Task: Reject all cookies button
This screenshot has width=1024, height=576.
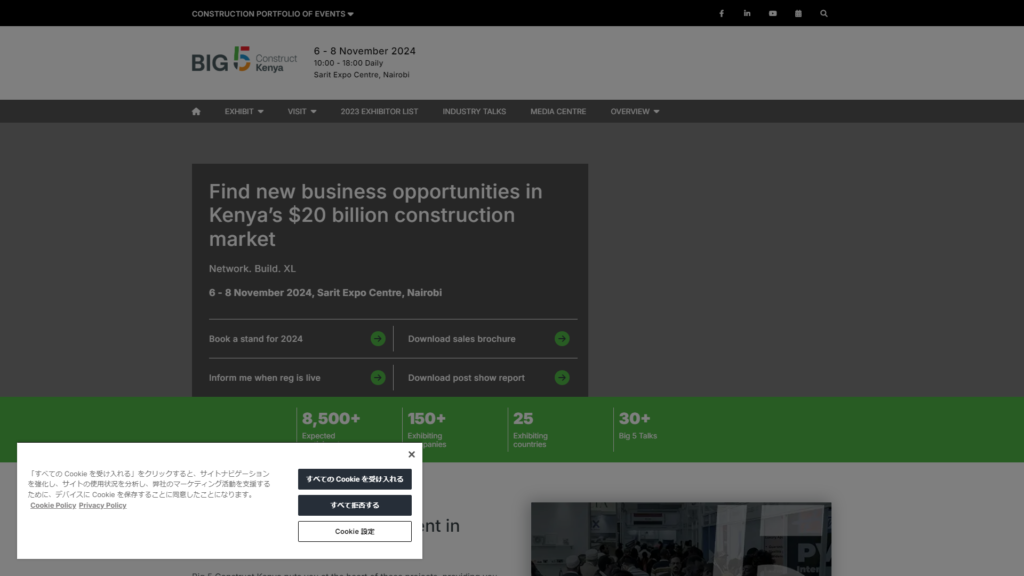Action: tap(355, 505)
